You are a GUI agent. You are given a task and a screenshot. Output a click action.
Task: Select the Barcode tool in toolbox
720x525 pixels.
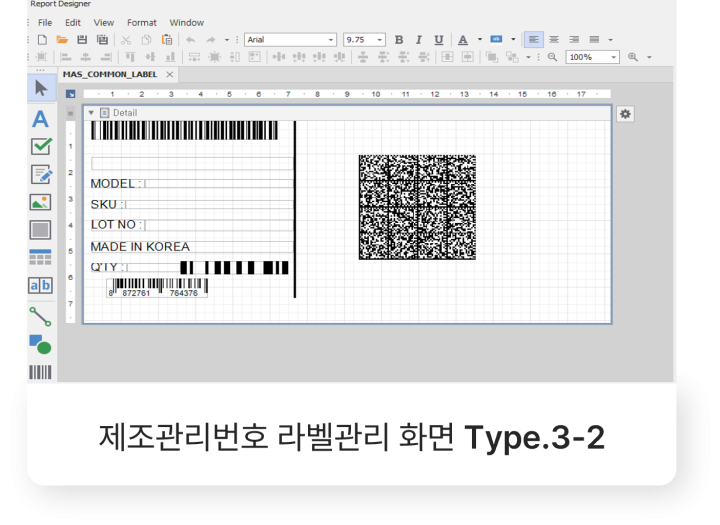tap(40, 373)
